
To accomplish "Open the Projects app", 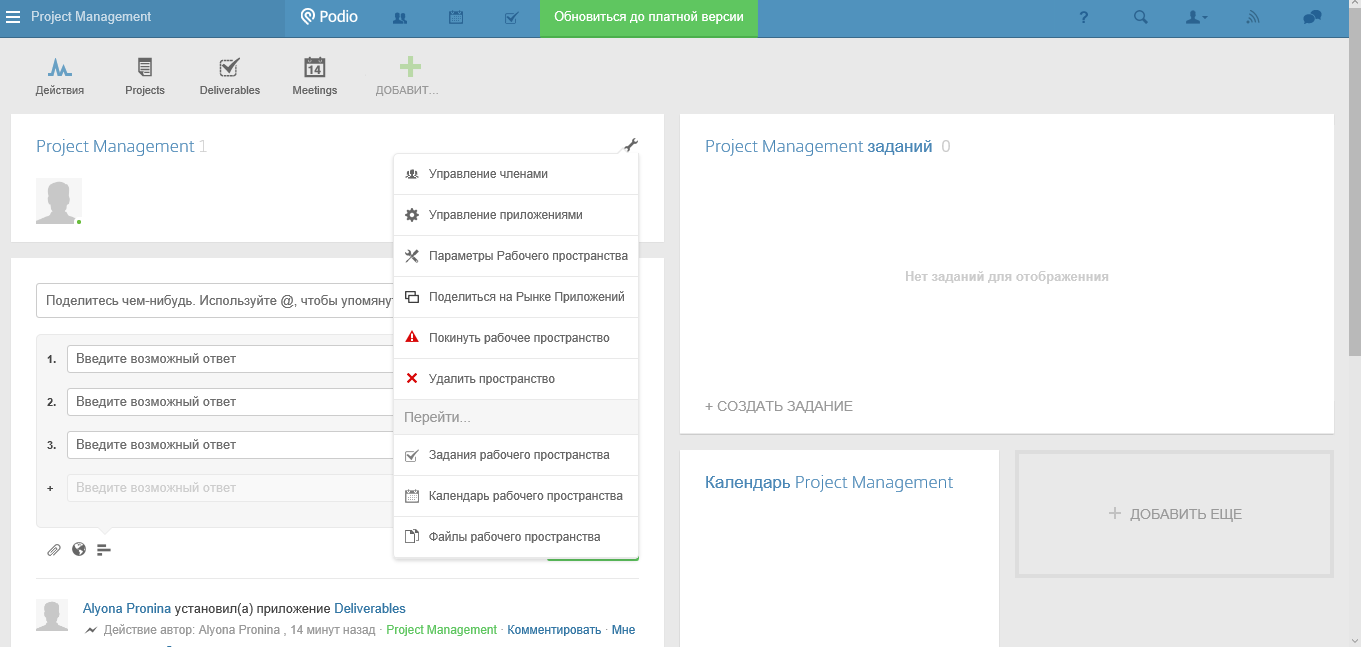I will pos(145,77).
